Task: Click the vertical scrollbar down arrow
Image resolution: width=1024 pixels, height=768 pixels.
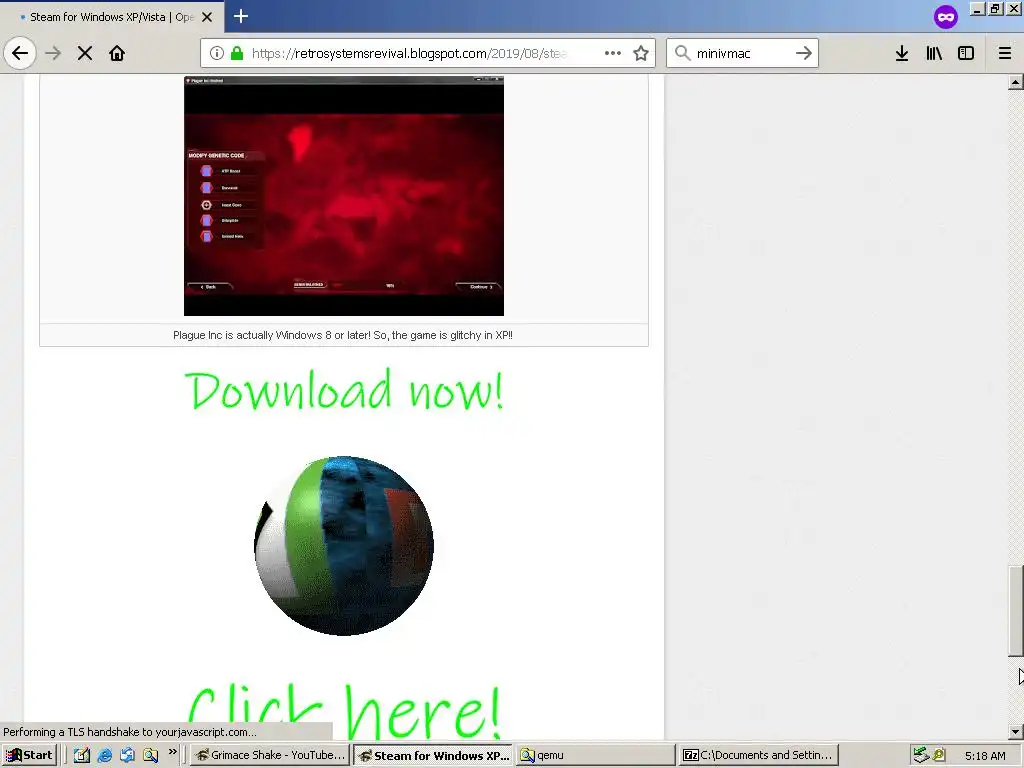Action: [1015, 731]
